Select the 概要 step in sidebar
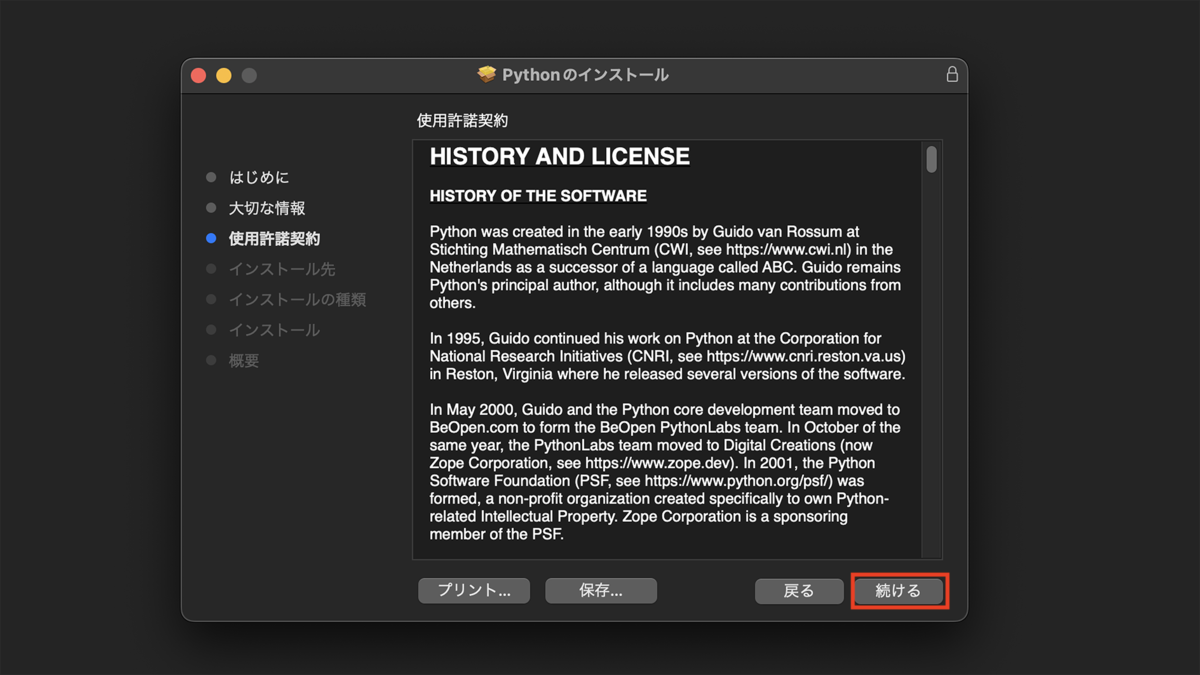The image size is (1200, 675). [244, 360]
